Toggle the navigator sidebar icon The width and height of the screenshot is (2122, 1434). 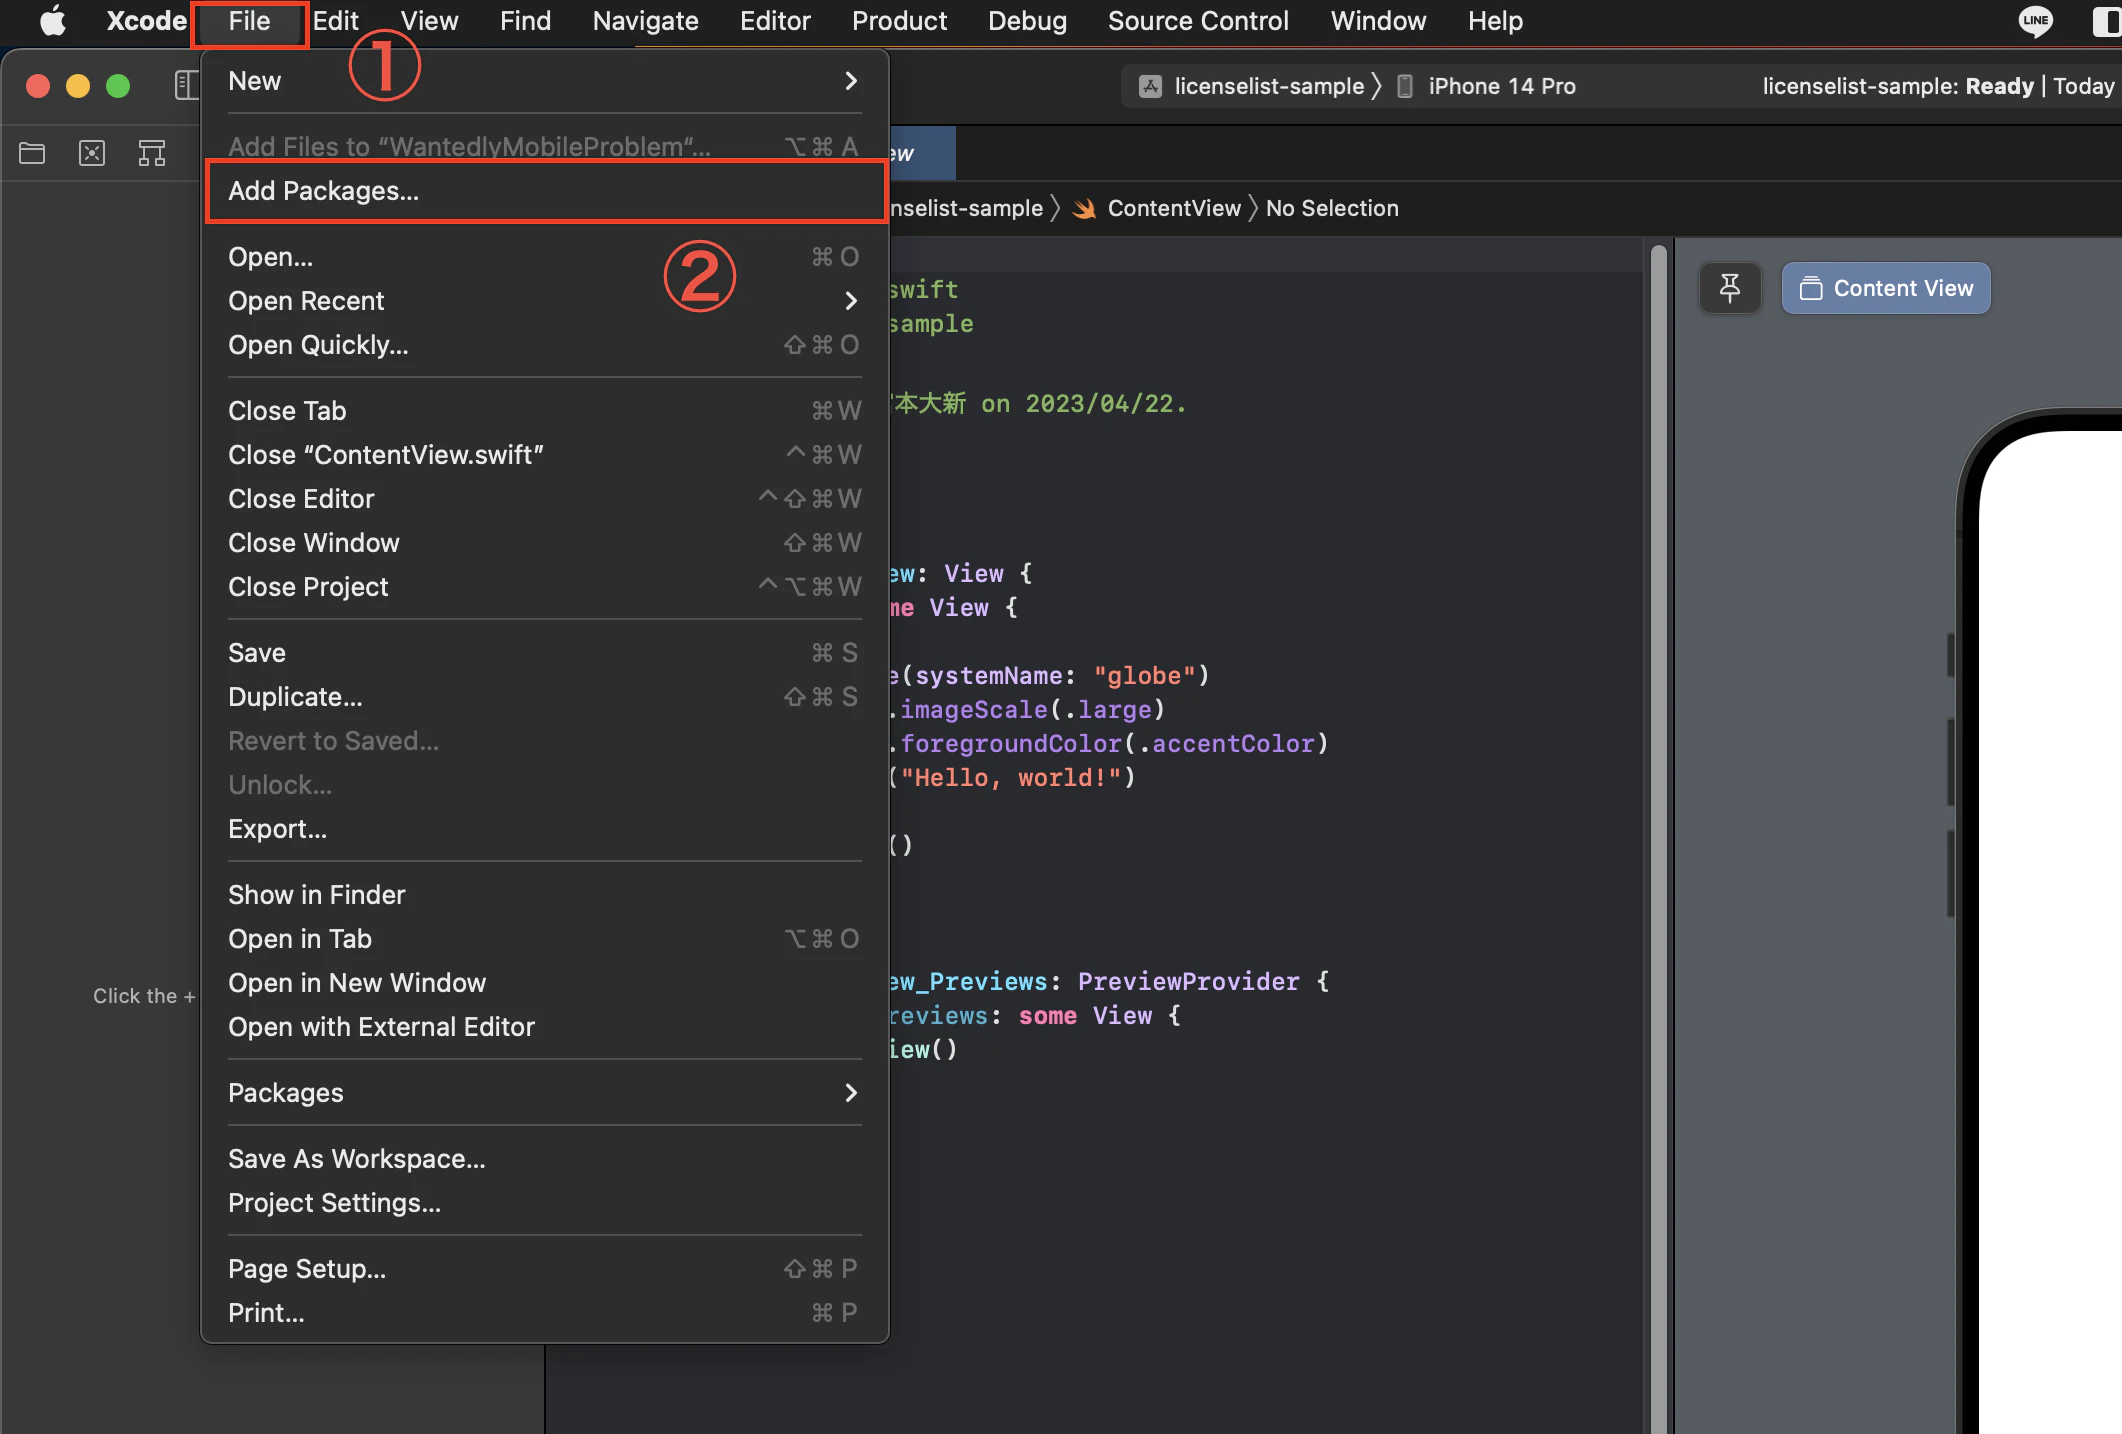[187, 86]
